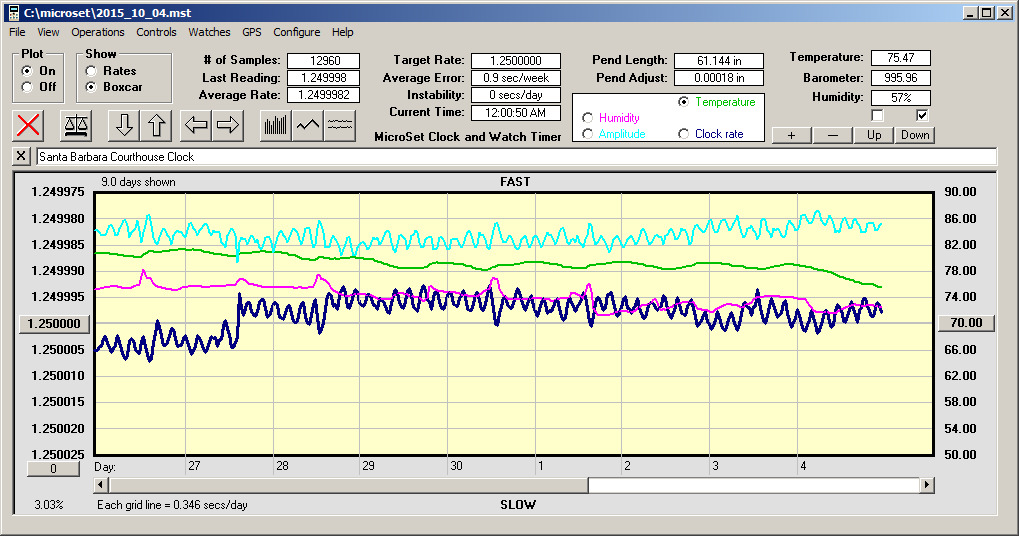
Task: Open the File menu
Action: point(18,32)
